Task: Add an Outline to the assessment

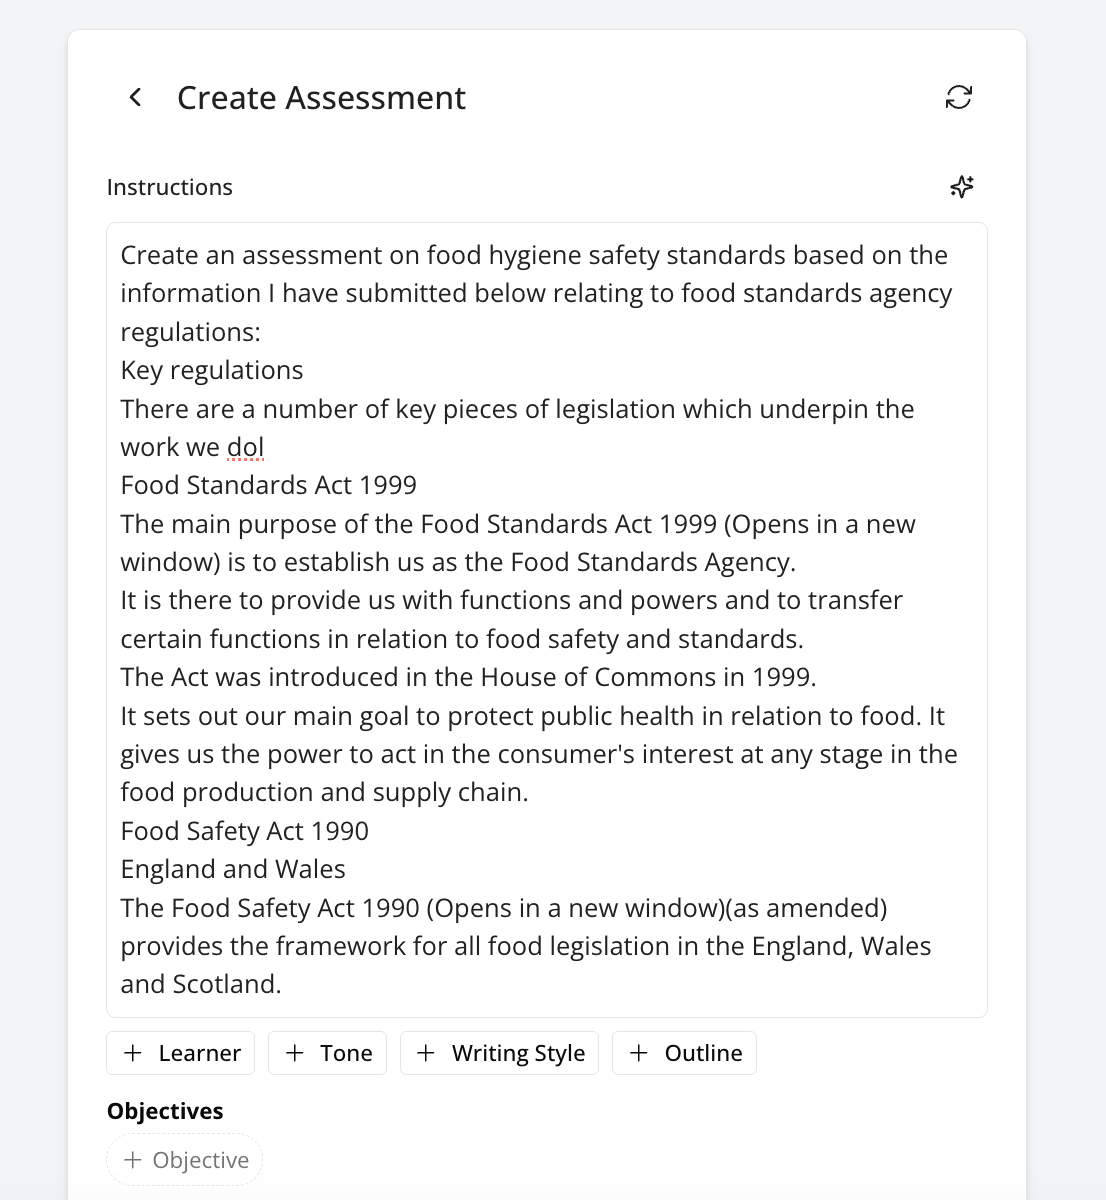Action: pyautogui.click(x=684, y=1053)
